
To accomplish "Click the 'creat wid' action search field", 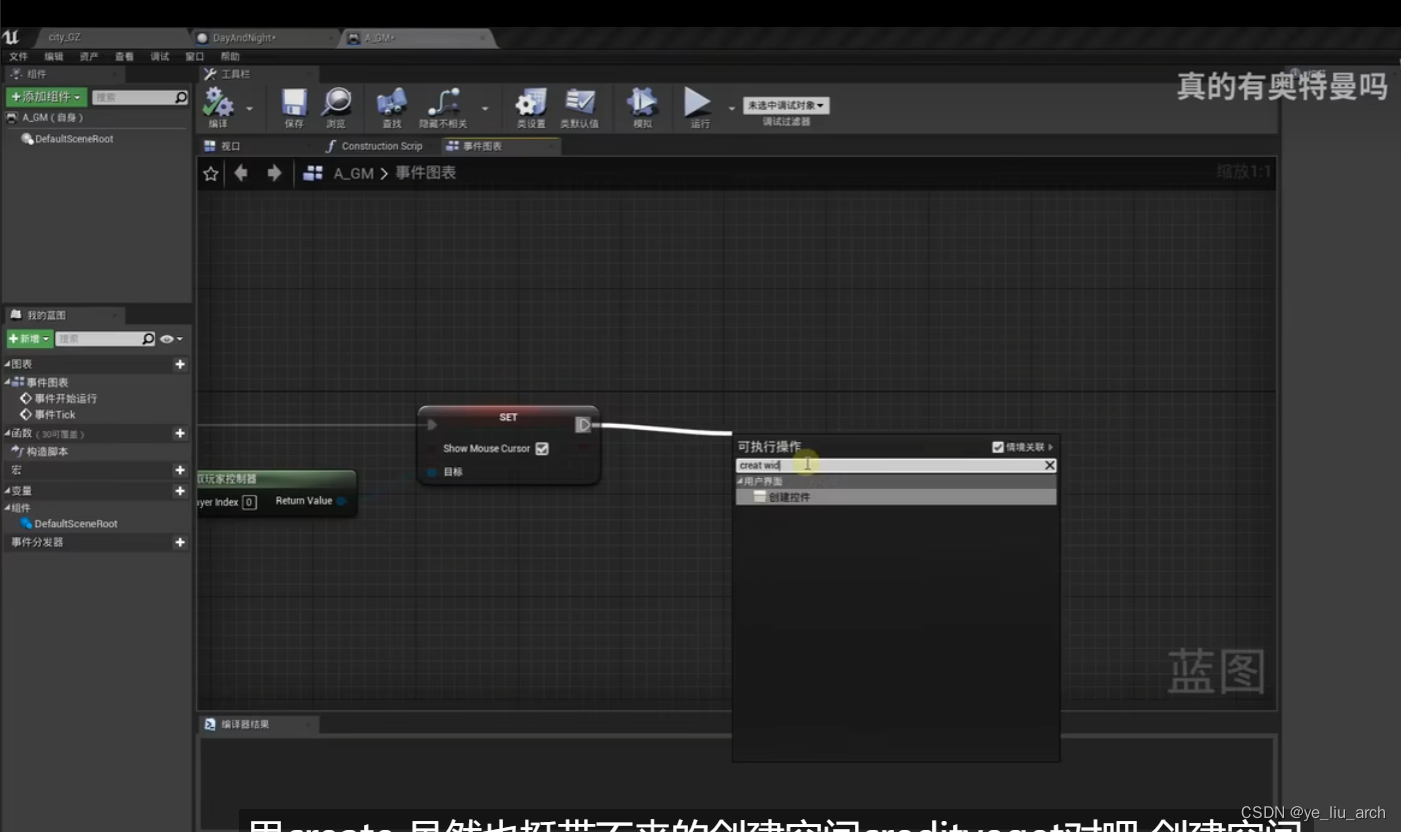I will click(889, 465).
